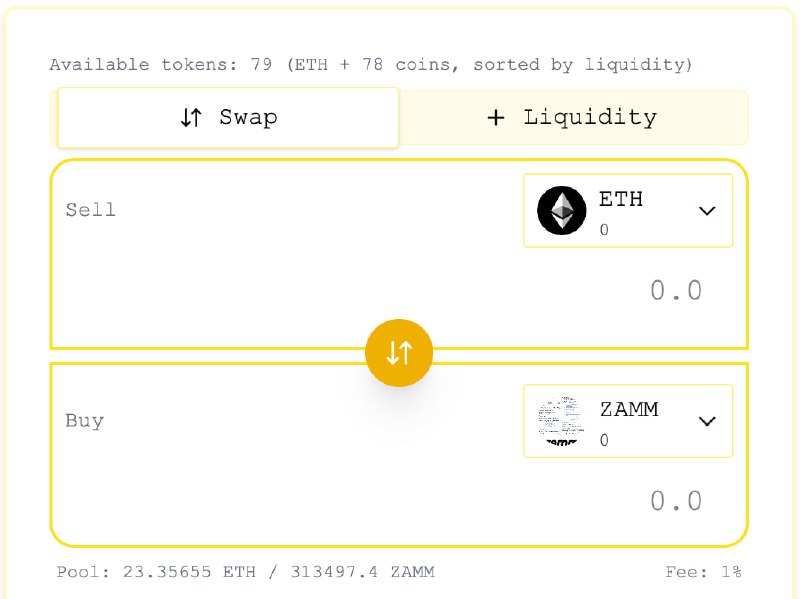The height and width of the screenshot is (599, 800).
Task: Switch to the Liquidity tab
Action: pos(573,118)
